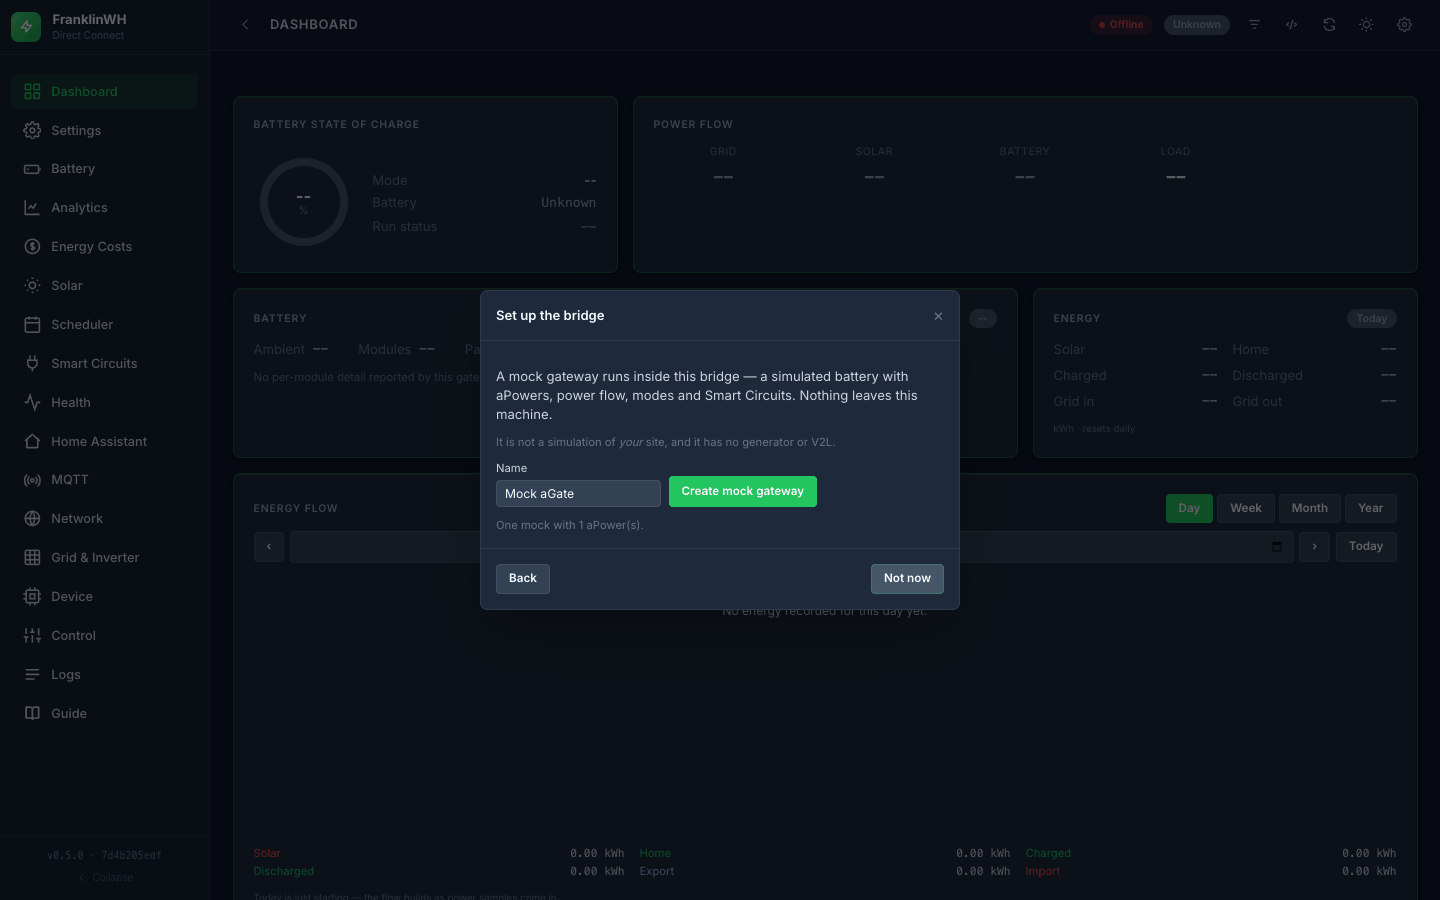Image resolution: width=1440 pixels, height=900 pixels.
Task: Select the Solar sun icon in sidebar
Action: [32, 286]
